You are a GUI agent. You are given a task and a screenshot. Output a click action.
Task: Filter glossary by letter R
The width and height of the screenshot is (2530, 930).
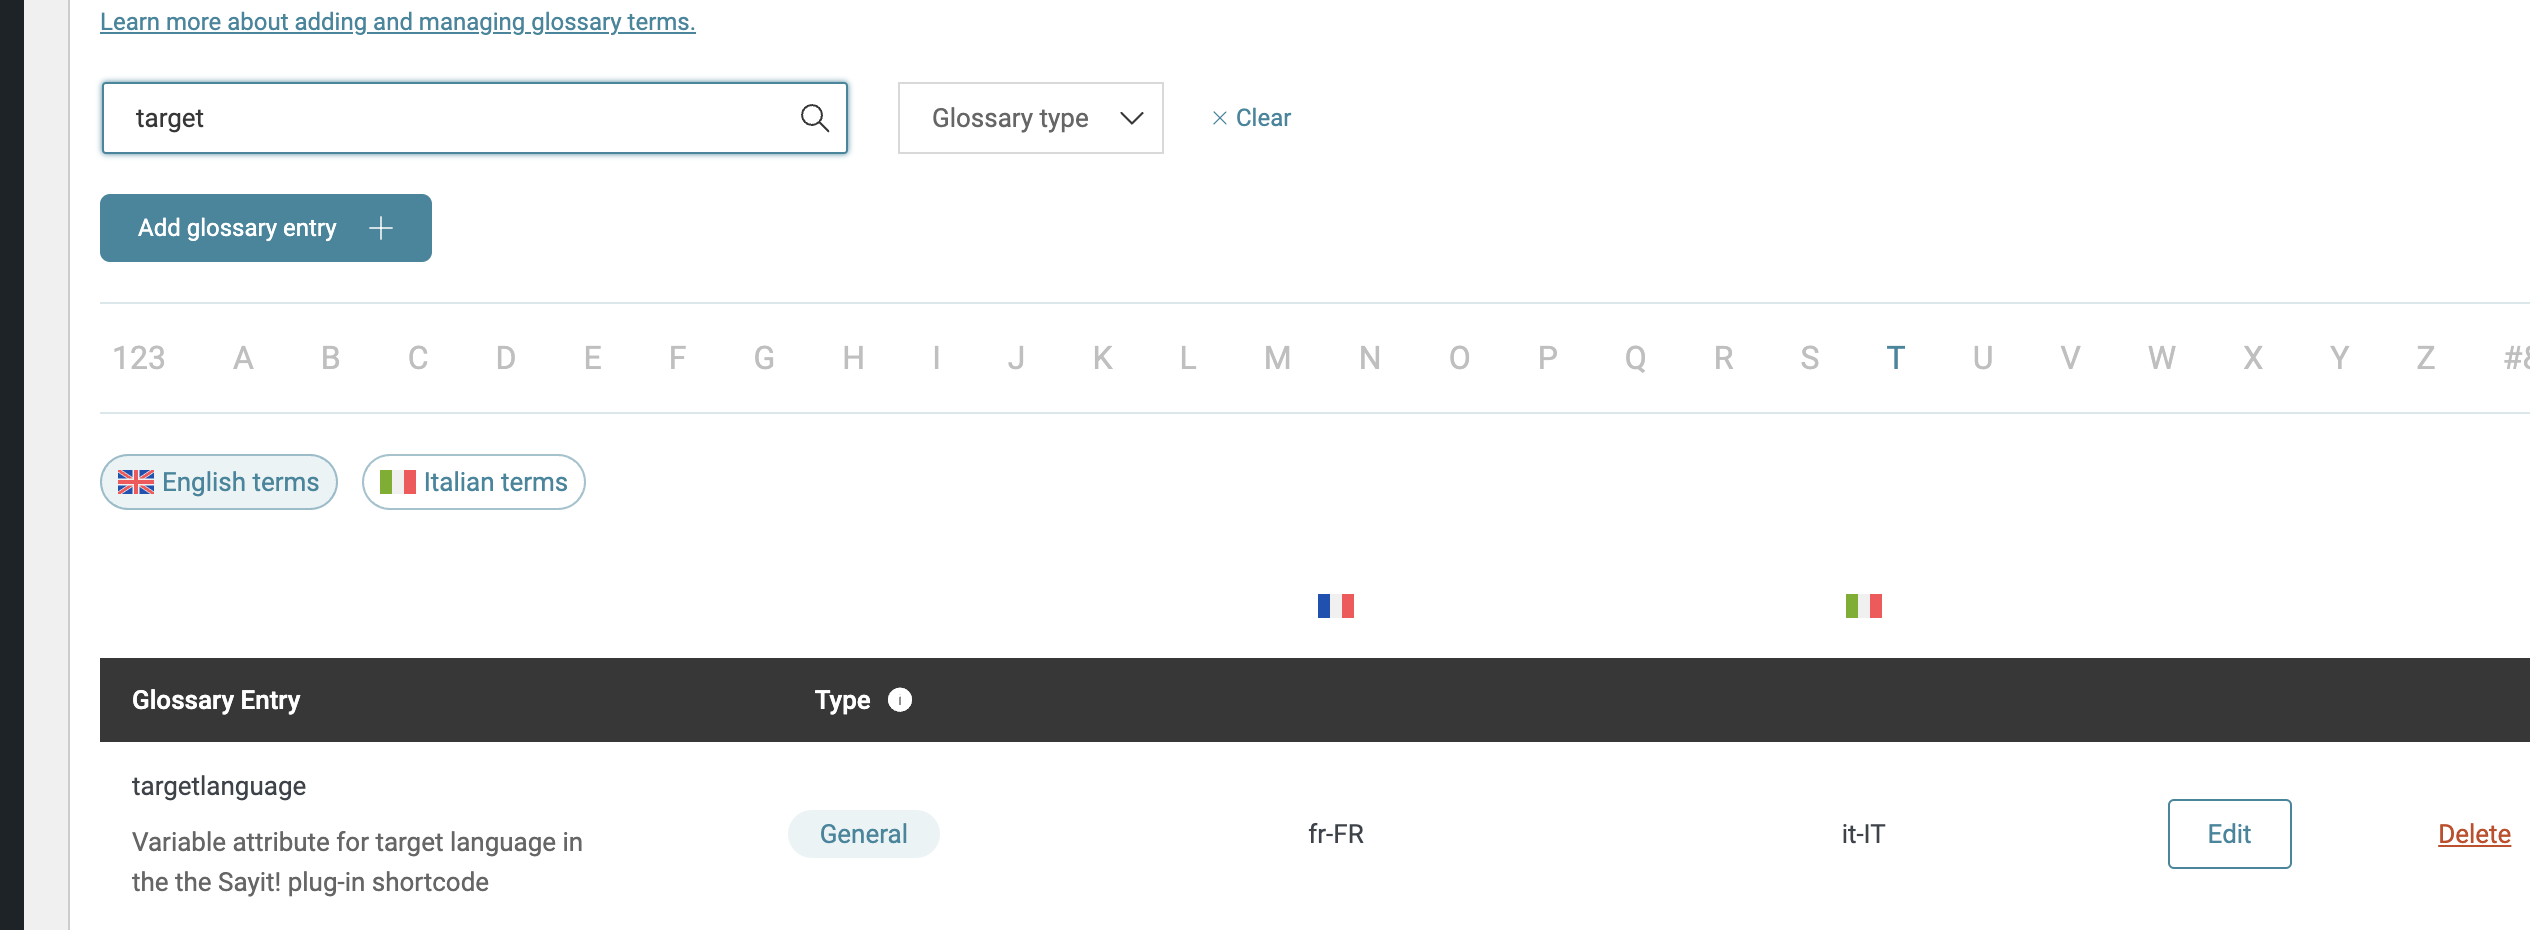click(x=1724, y=358)
